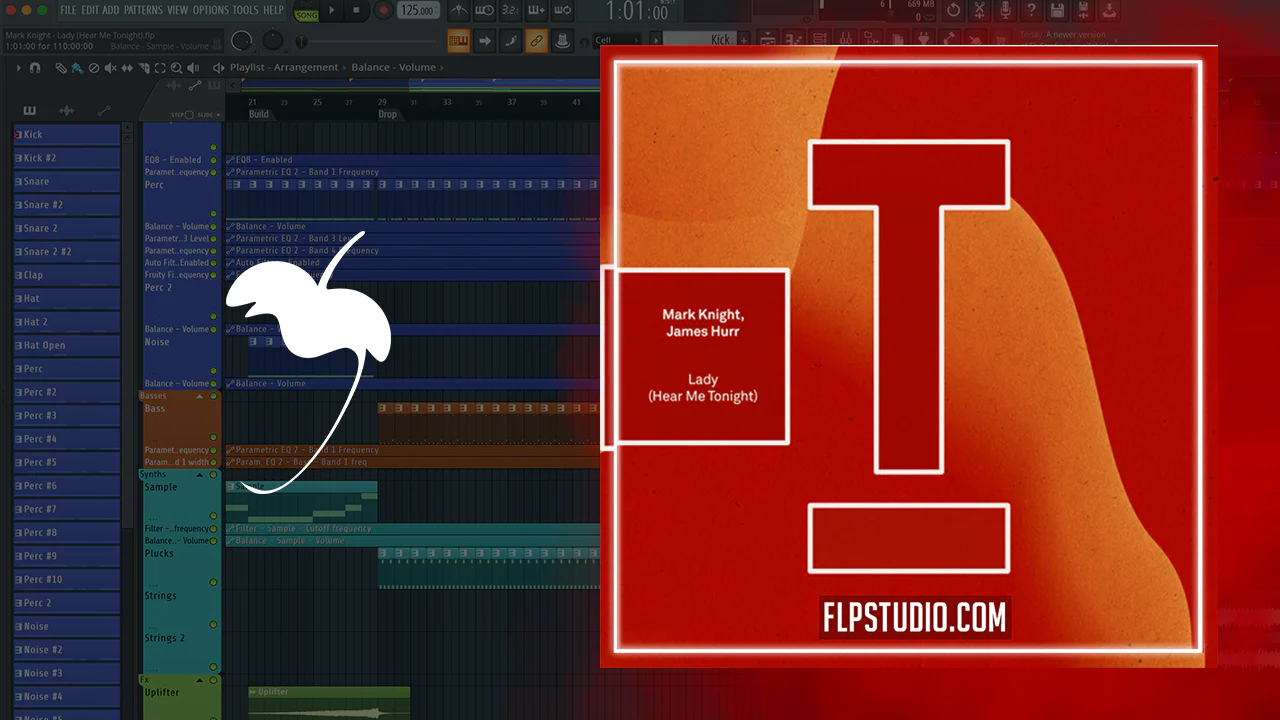Mute the EQ8 - Enabled track
This screenshot has width=1280, height=720.
click(213, 160)
